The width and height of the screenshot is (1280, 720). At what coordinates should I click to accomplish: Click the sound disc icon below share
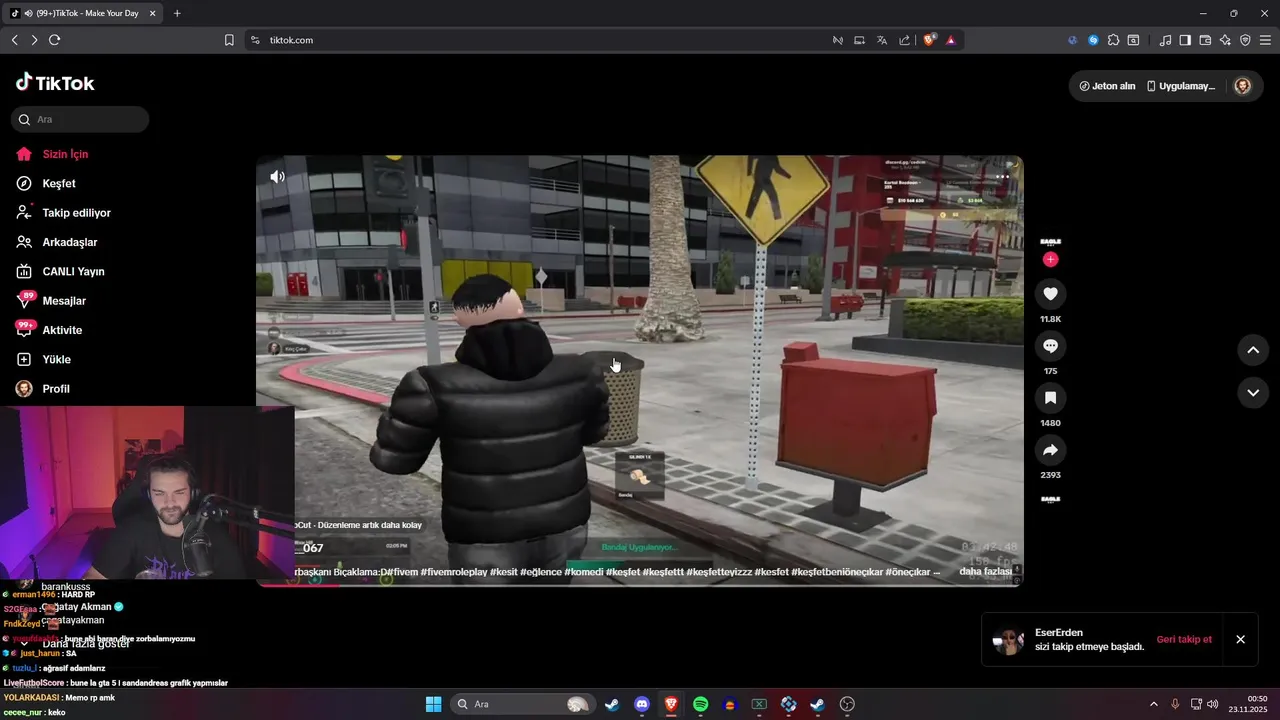click(1050, 498)
